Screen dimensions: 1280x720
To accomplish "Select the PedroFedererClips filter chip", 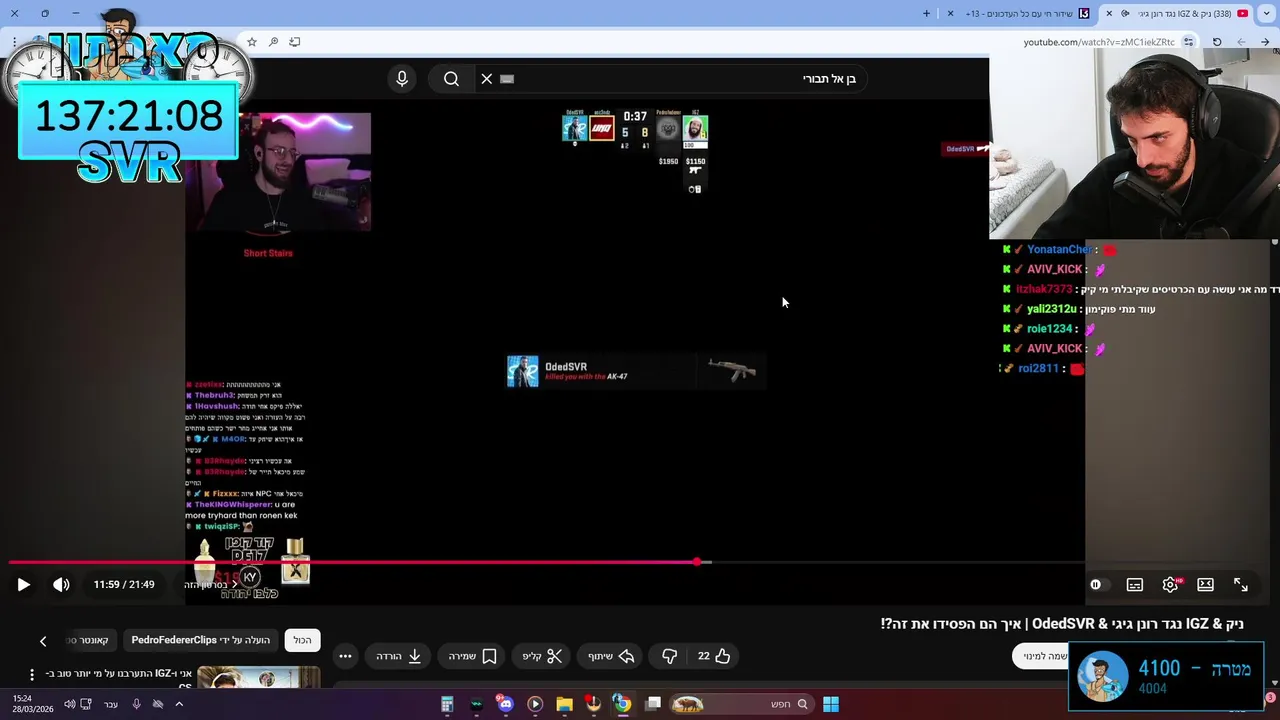I will pos(201,640).
